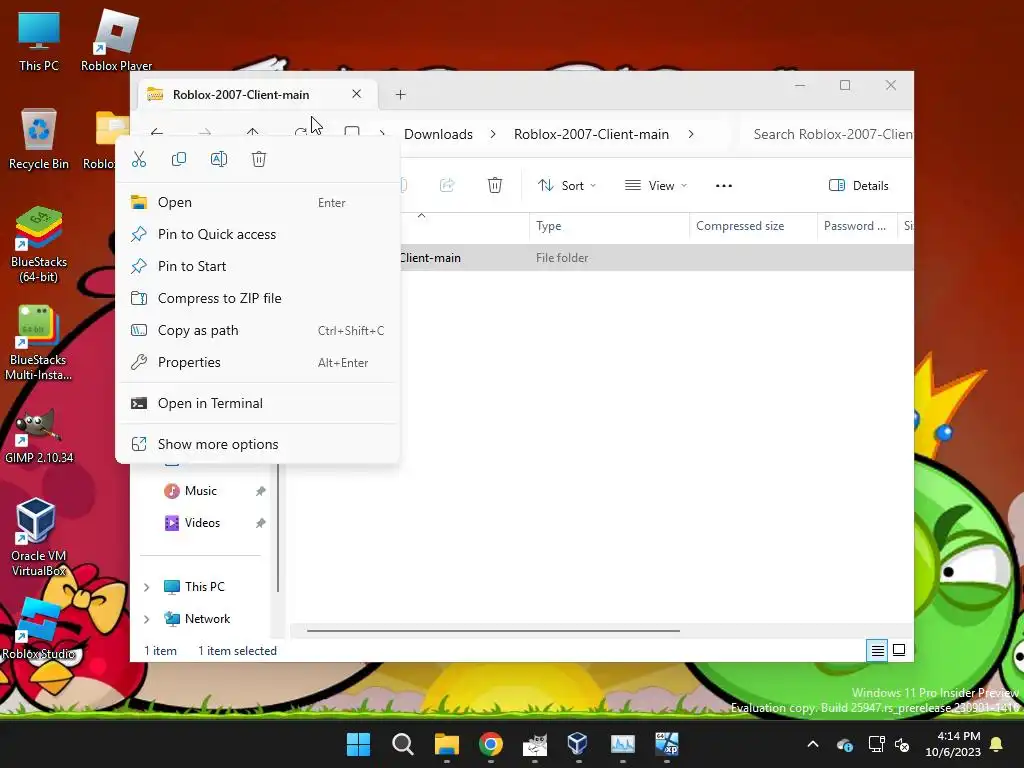Open the Sort dropdown
The image size is (1024, 768).
coord(567,185)
